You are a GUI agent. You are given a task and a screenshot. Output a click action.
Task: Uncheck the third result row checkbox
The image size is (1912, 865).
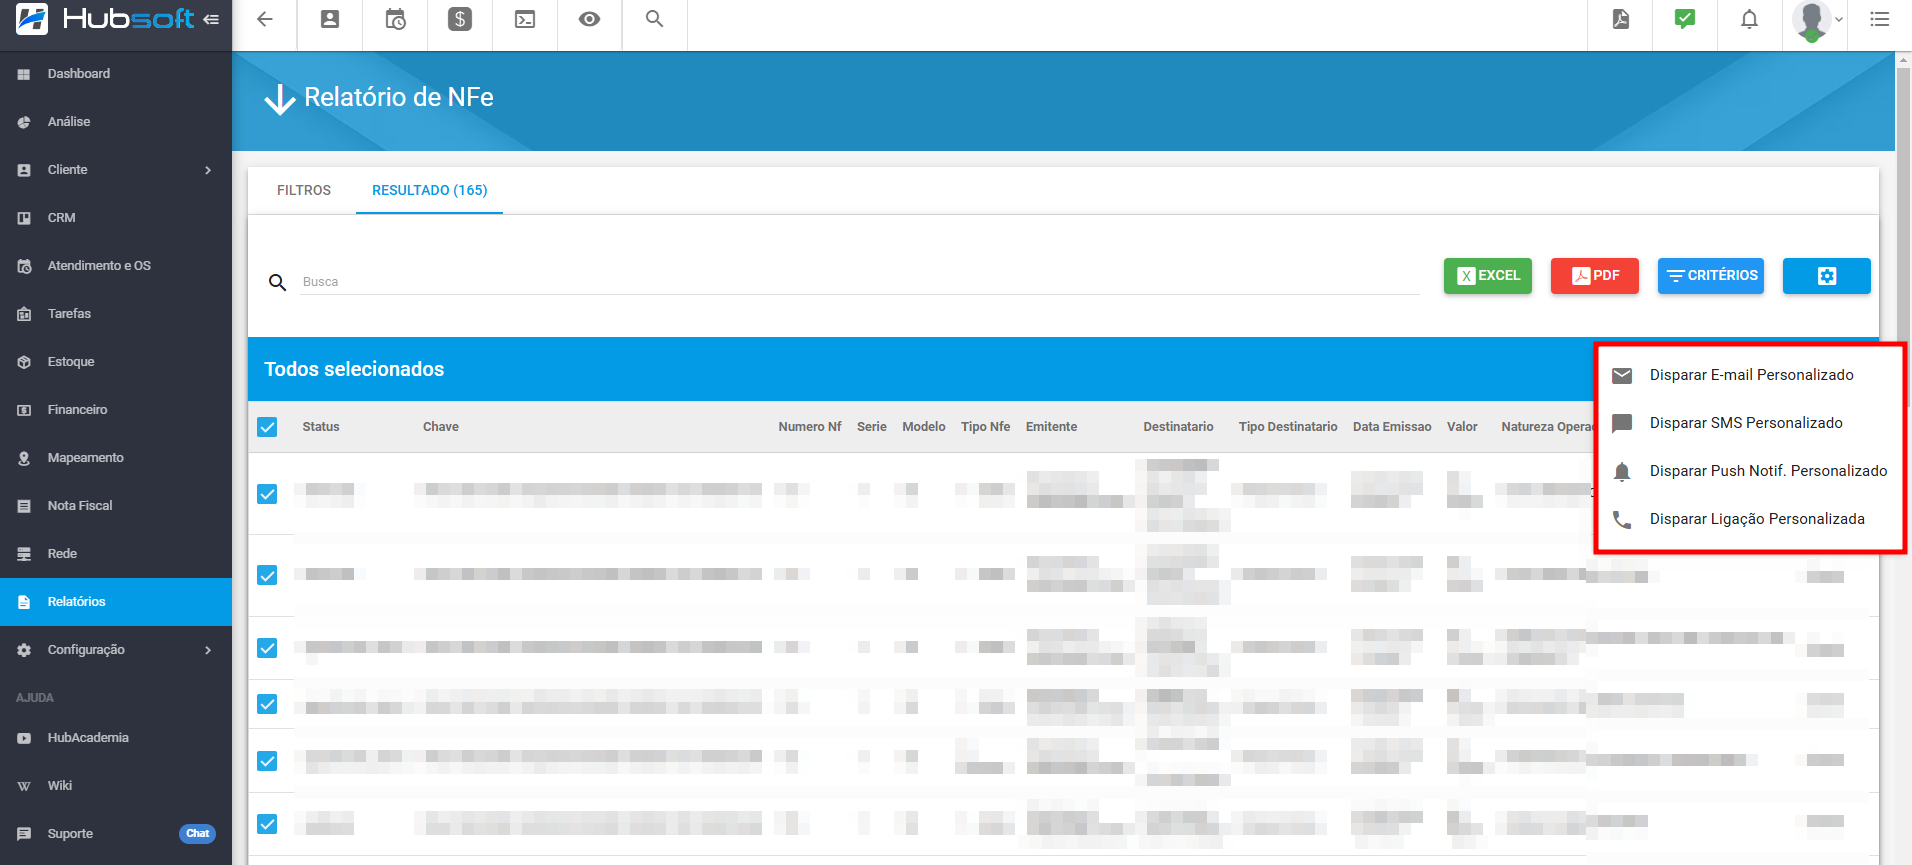click(x=267, y=648)
